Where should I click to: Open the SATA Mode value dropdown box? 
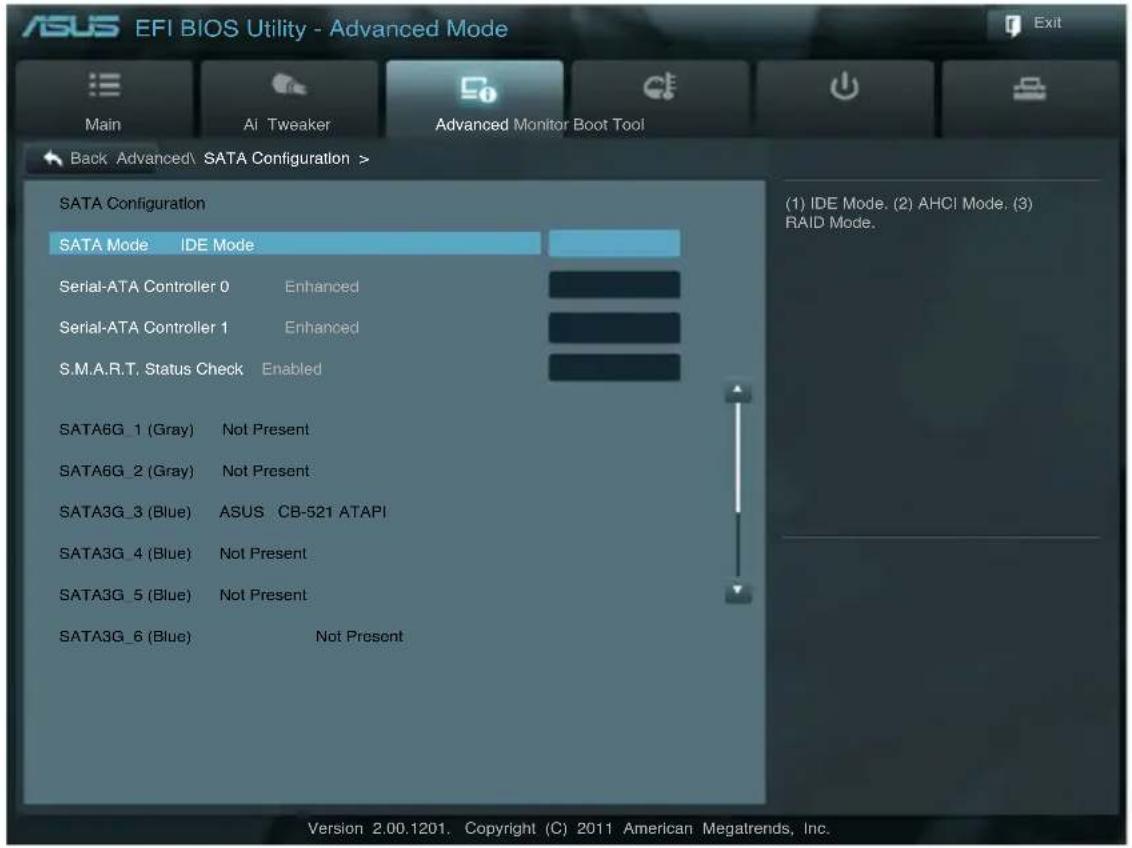(614, 243)
